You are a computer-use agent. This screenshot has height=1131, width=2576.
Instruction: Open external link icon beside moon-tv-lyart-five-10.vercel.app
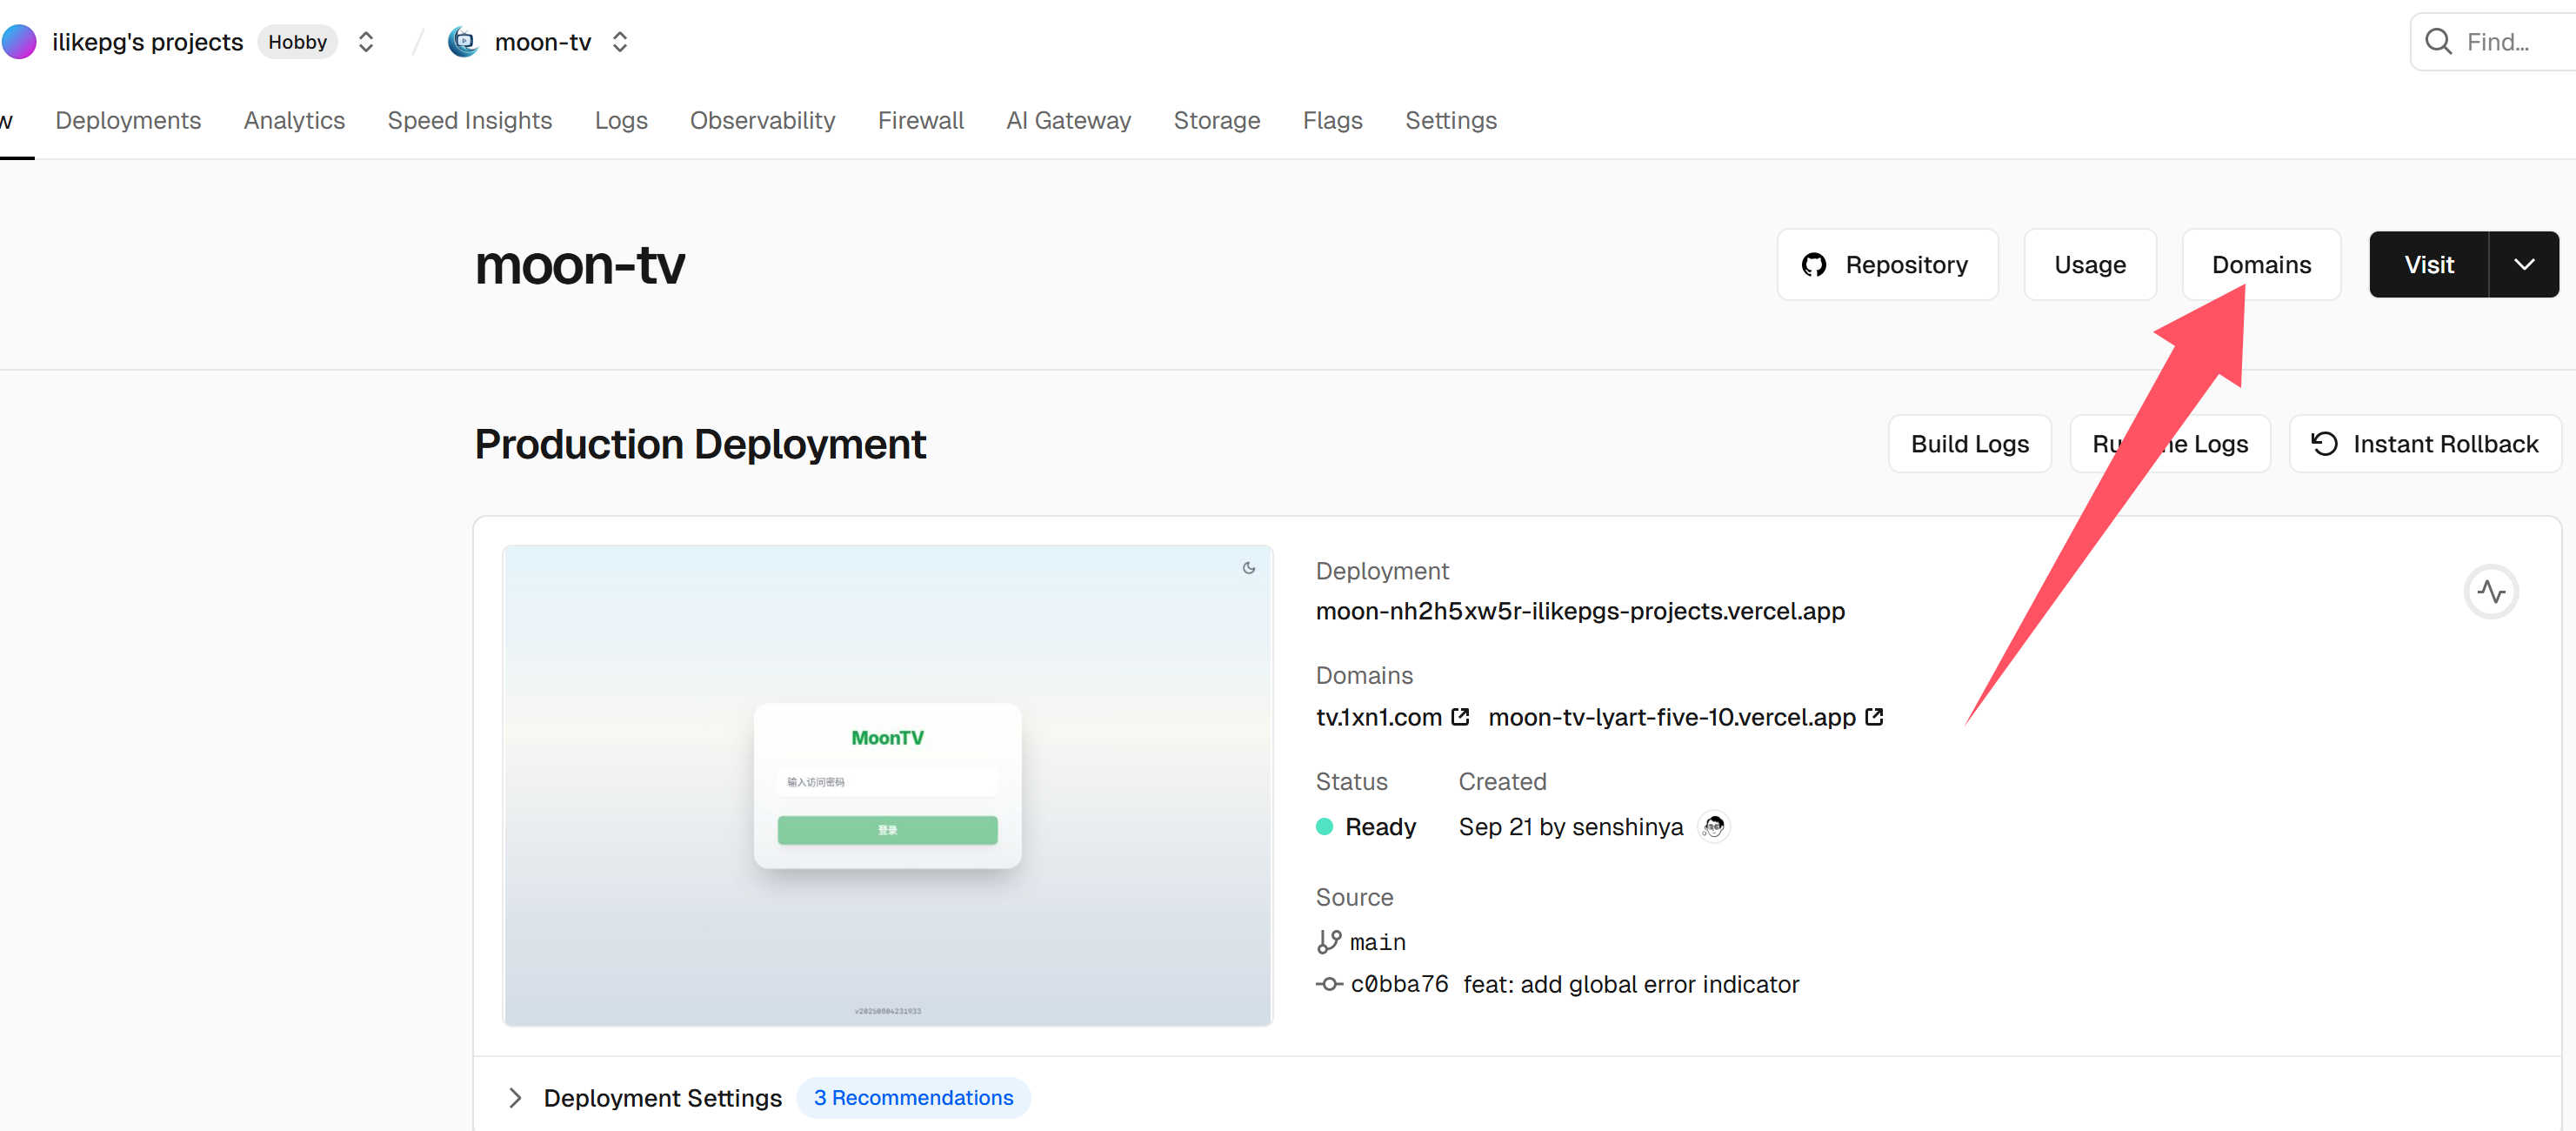(1874, 717)
